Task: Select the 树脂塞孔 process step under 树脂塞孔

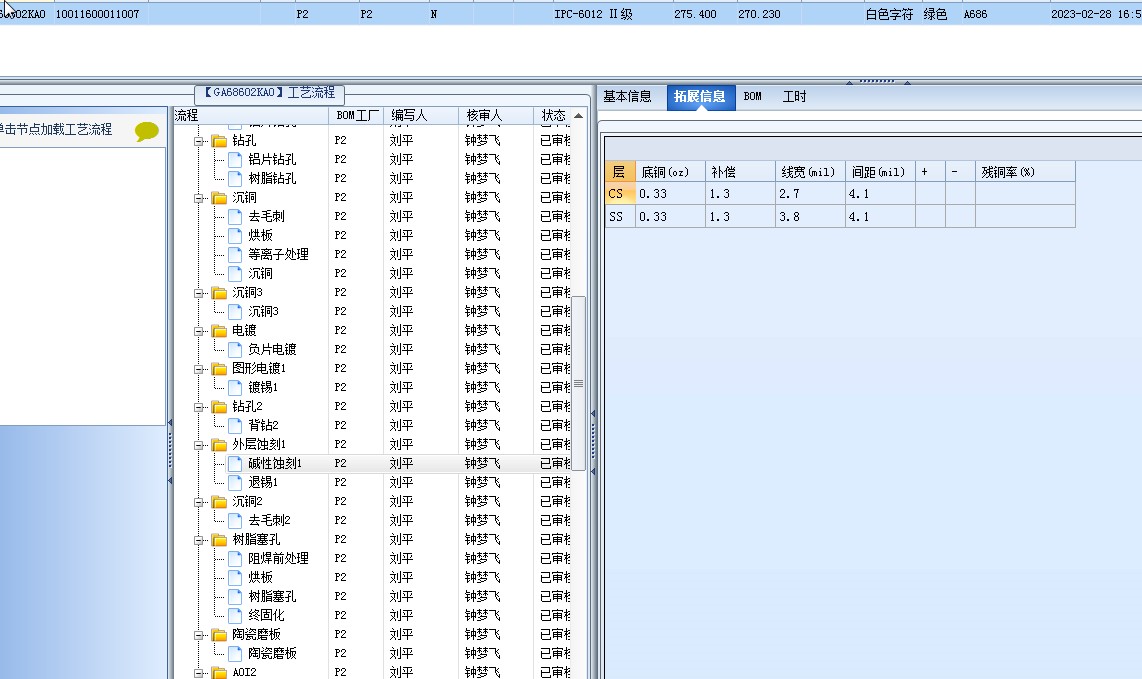Action: coord(272,596)
